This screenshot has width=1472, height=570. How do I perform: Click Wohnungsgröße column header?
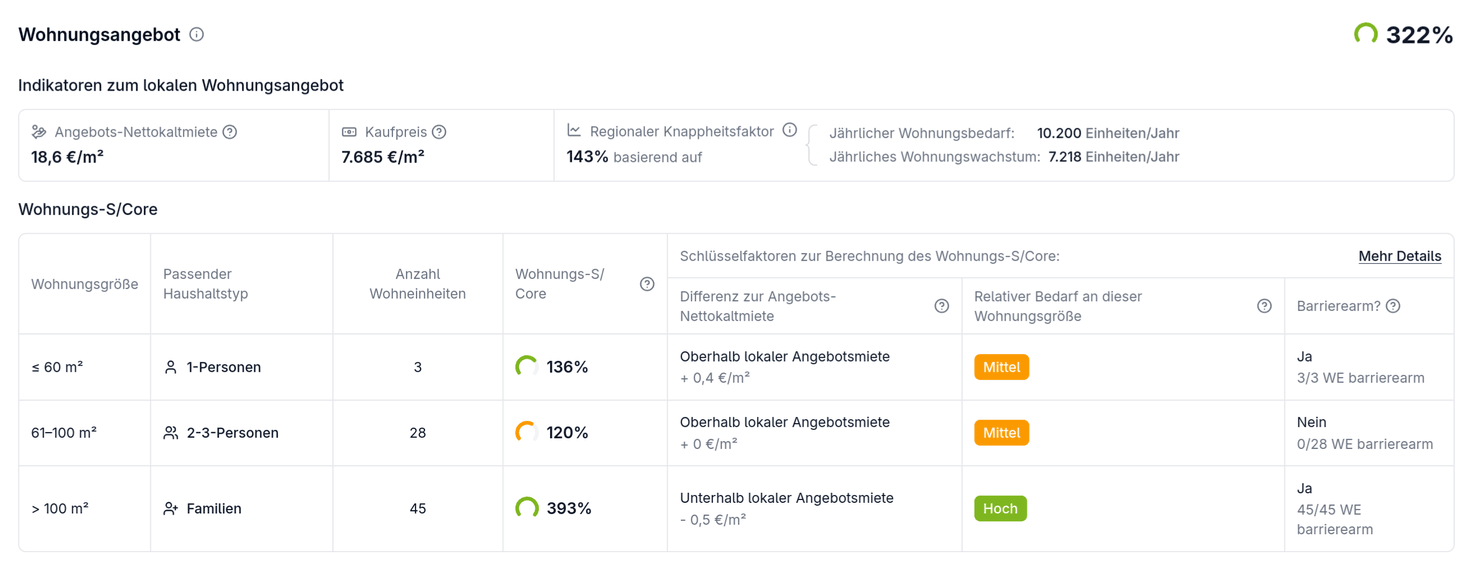(85, 284)
